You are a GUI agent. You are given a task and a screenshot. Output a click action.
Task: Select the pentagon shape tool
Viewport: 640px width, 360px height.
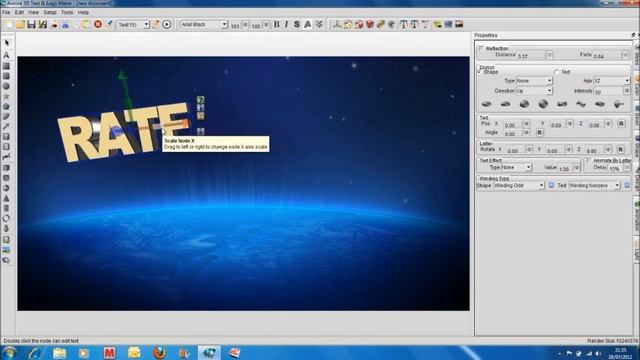(x=7, y=107)
